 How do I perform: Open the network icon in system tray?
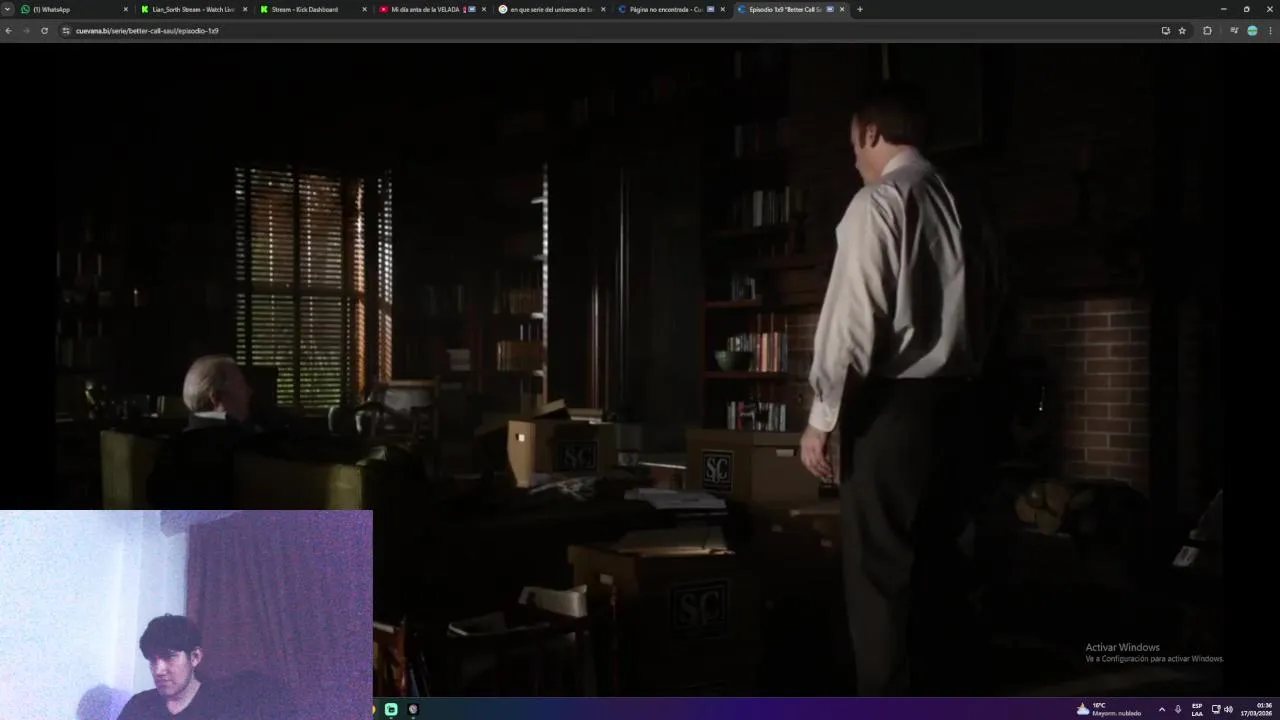coord(1216,709)
